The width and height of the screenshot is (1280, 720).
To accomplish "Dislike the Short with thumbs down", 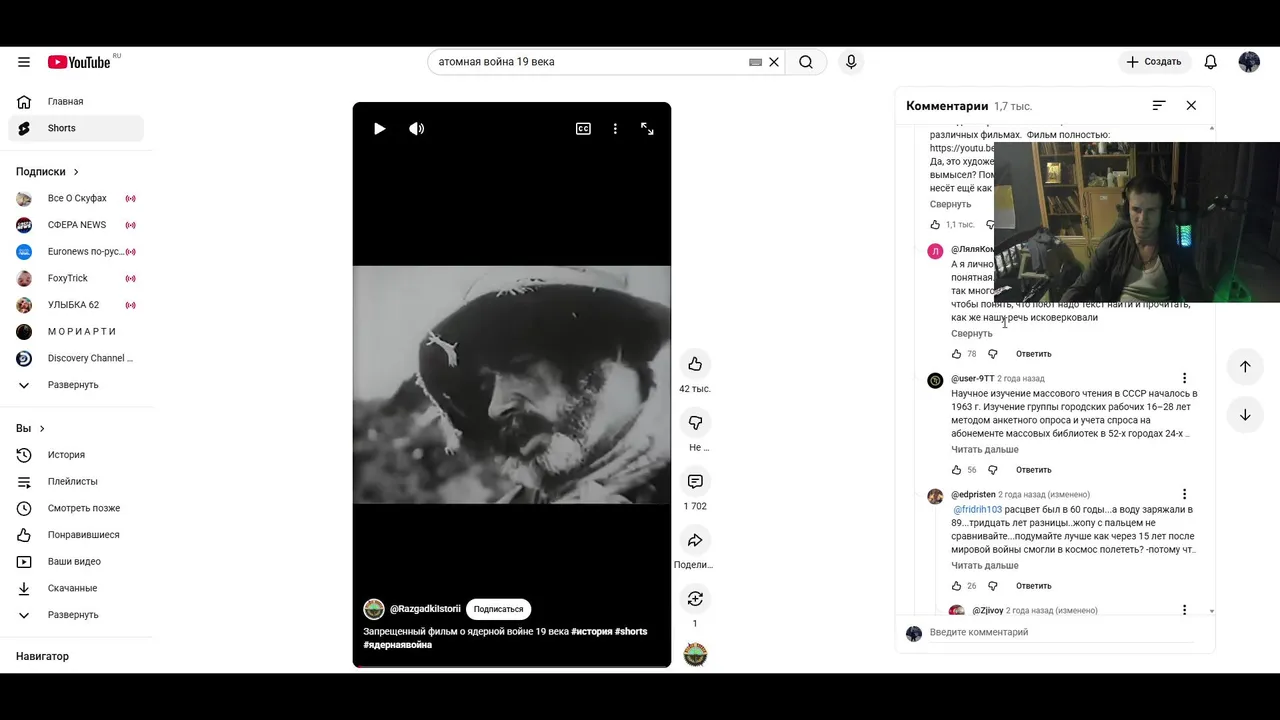I will 695,423.
